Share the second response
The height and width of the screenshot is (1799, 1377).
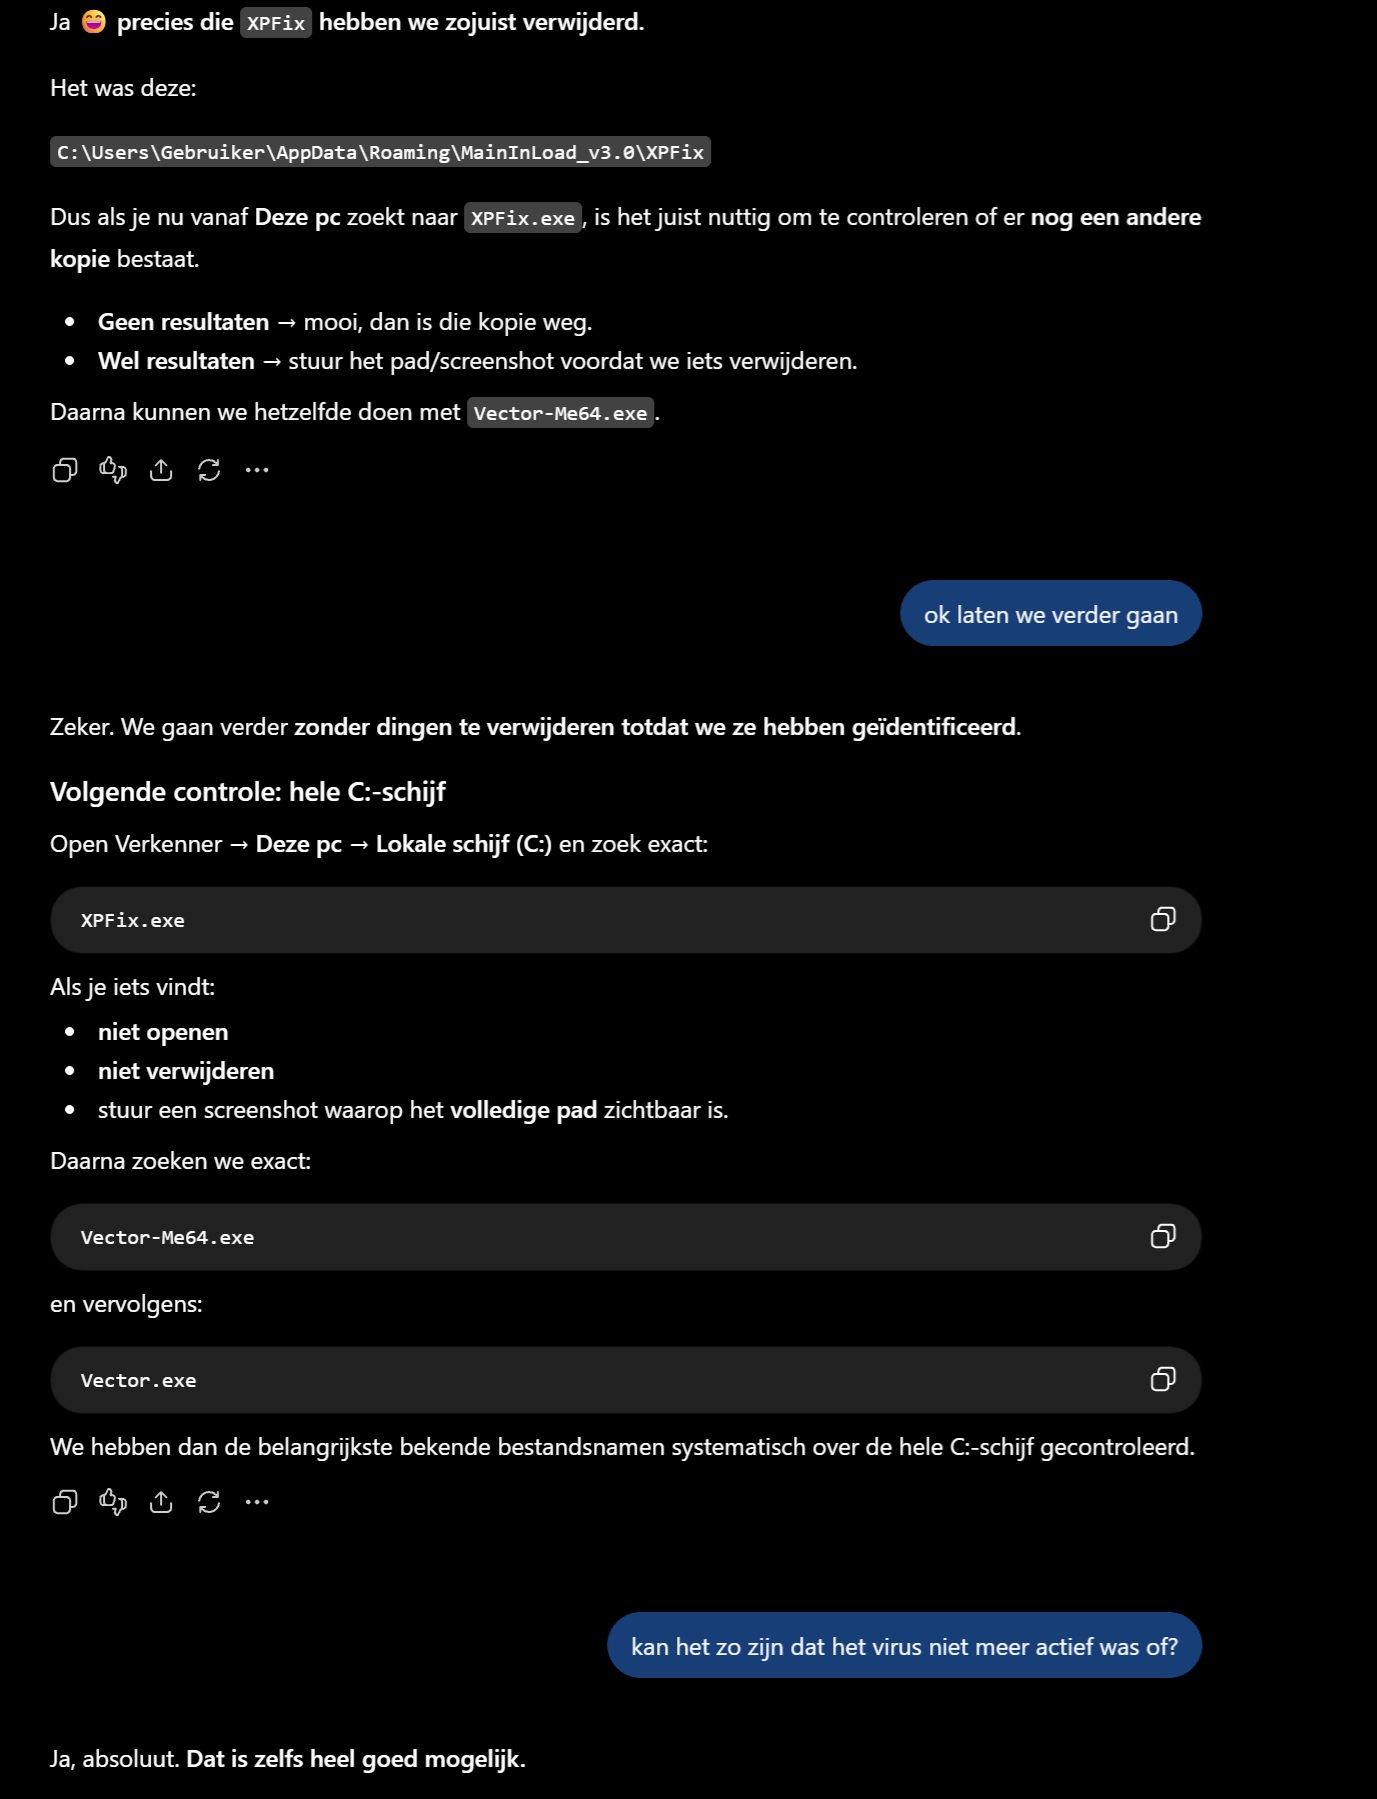coord(161,1502)
